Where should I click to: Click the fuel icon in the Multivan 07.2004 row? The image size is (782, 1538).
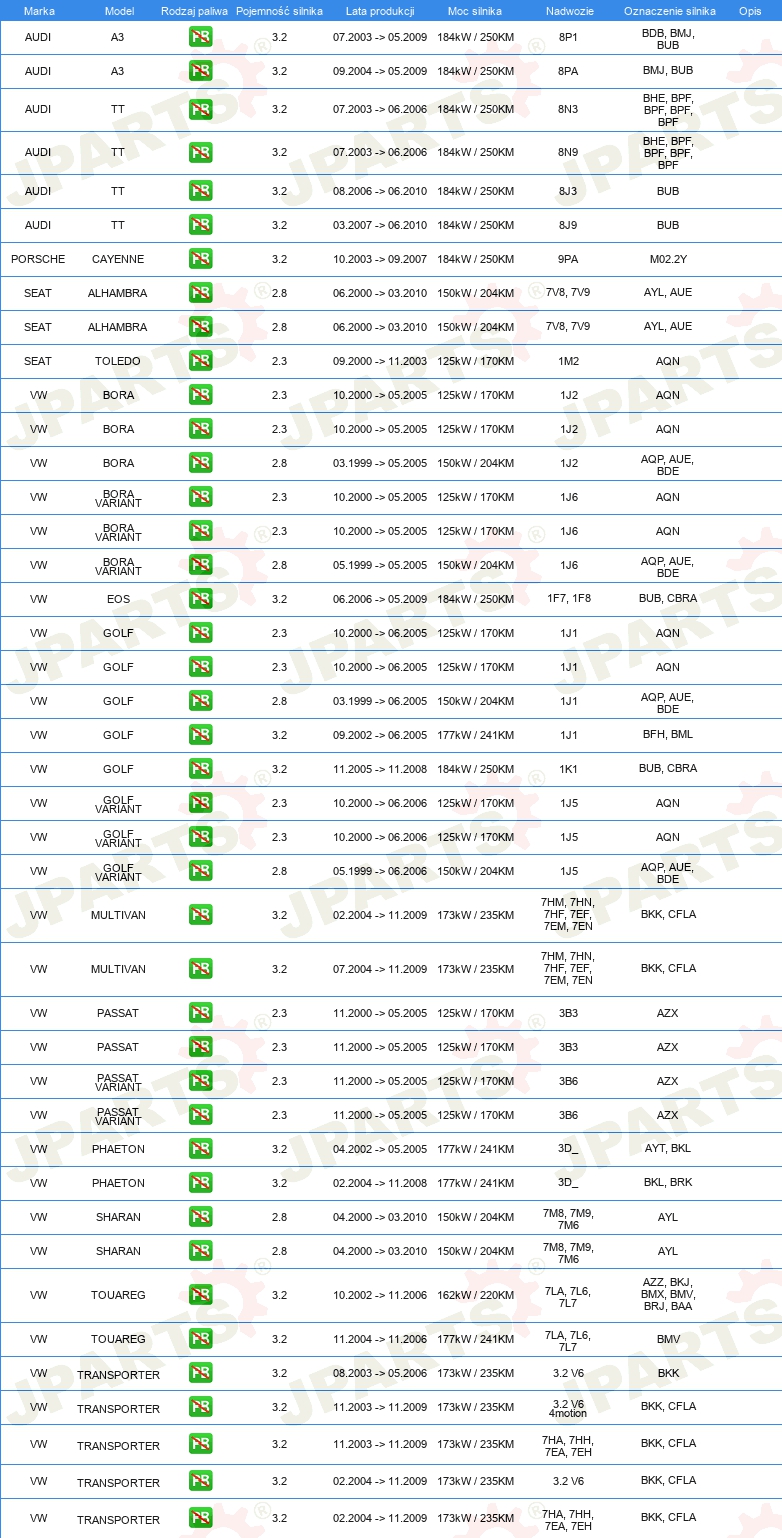pyautogui.click(x=200, y=968)
